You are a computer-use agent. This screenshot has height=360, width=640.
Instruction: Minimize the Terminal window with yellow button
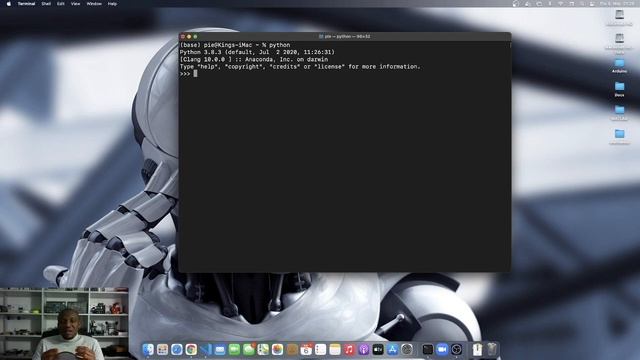coord(189,37)
